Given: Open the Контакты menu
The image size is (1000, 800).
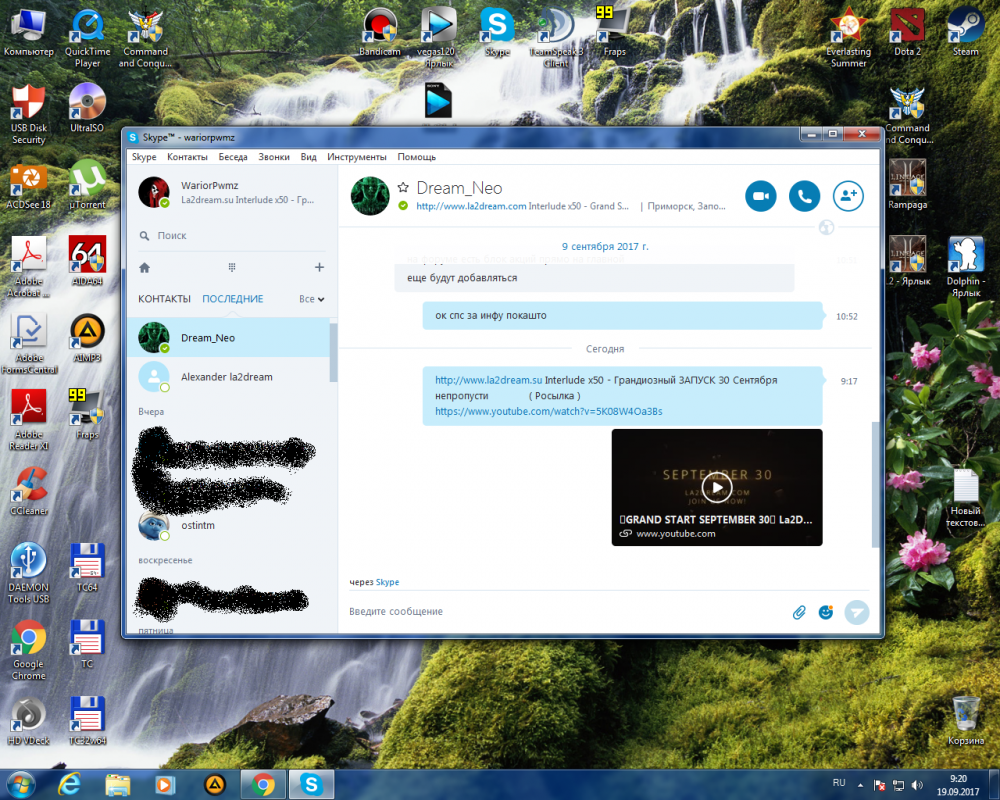Looking at the screenshot, I should 187,157.
